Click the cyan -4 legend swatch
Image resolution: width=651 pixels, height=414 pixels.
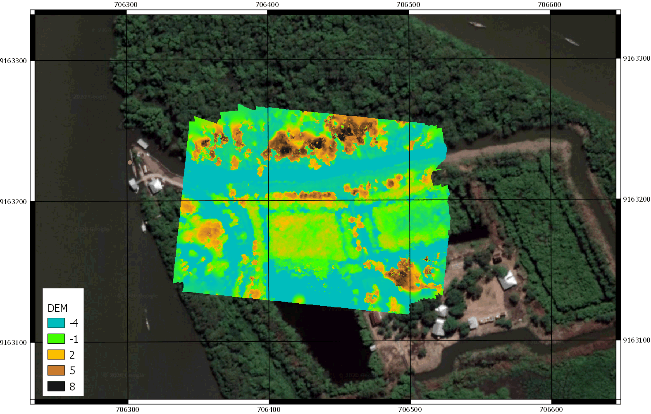coord(57,322)
